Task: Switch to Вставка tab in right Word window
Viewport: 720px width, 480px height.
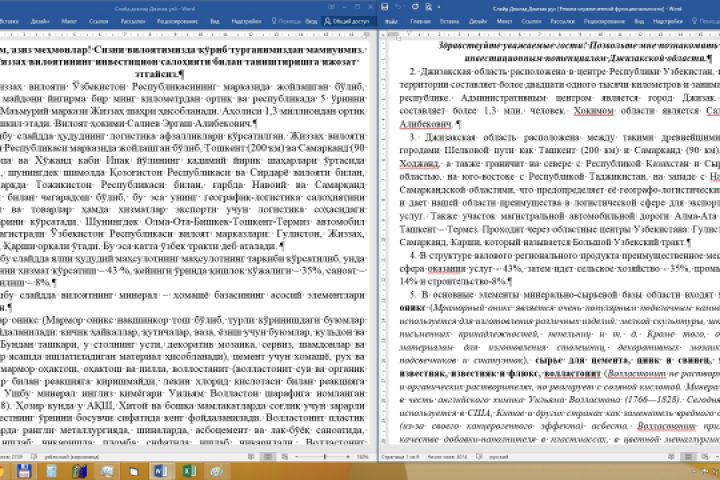Action: pos(449,21)
